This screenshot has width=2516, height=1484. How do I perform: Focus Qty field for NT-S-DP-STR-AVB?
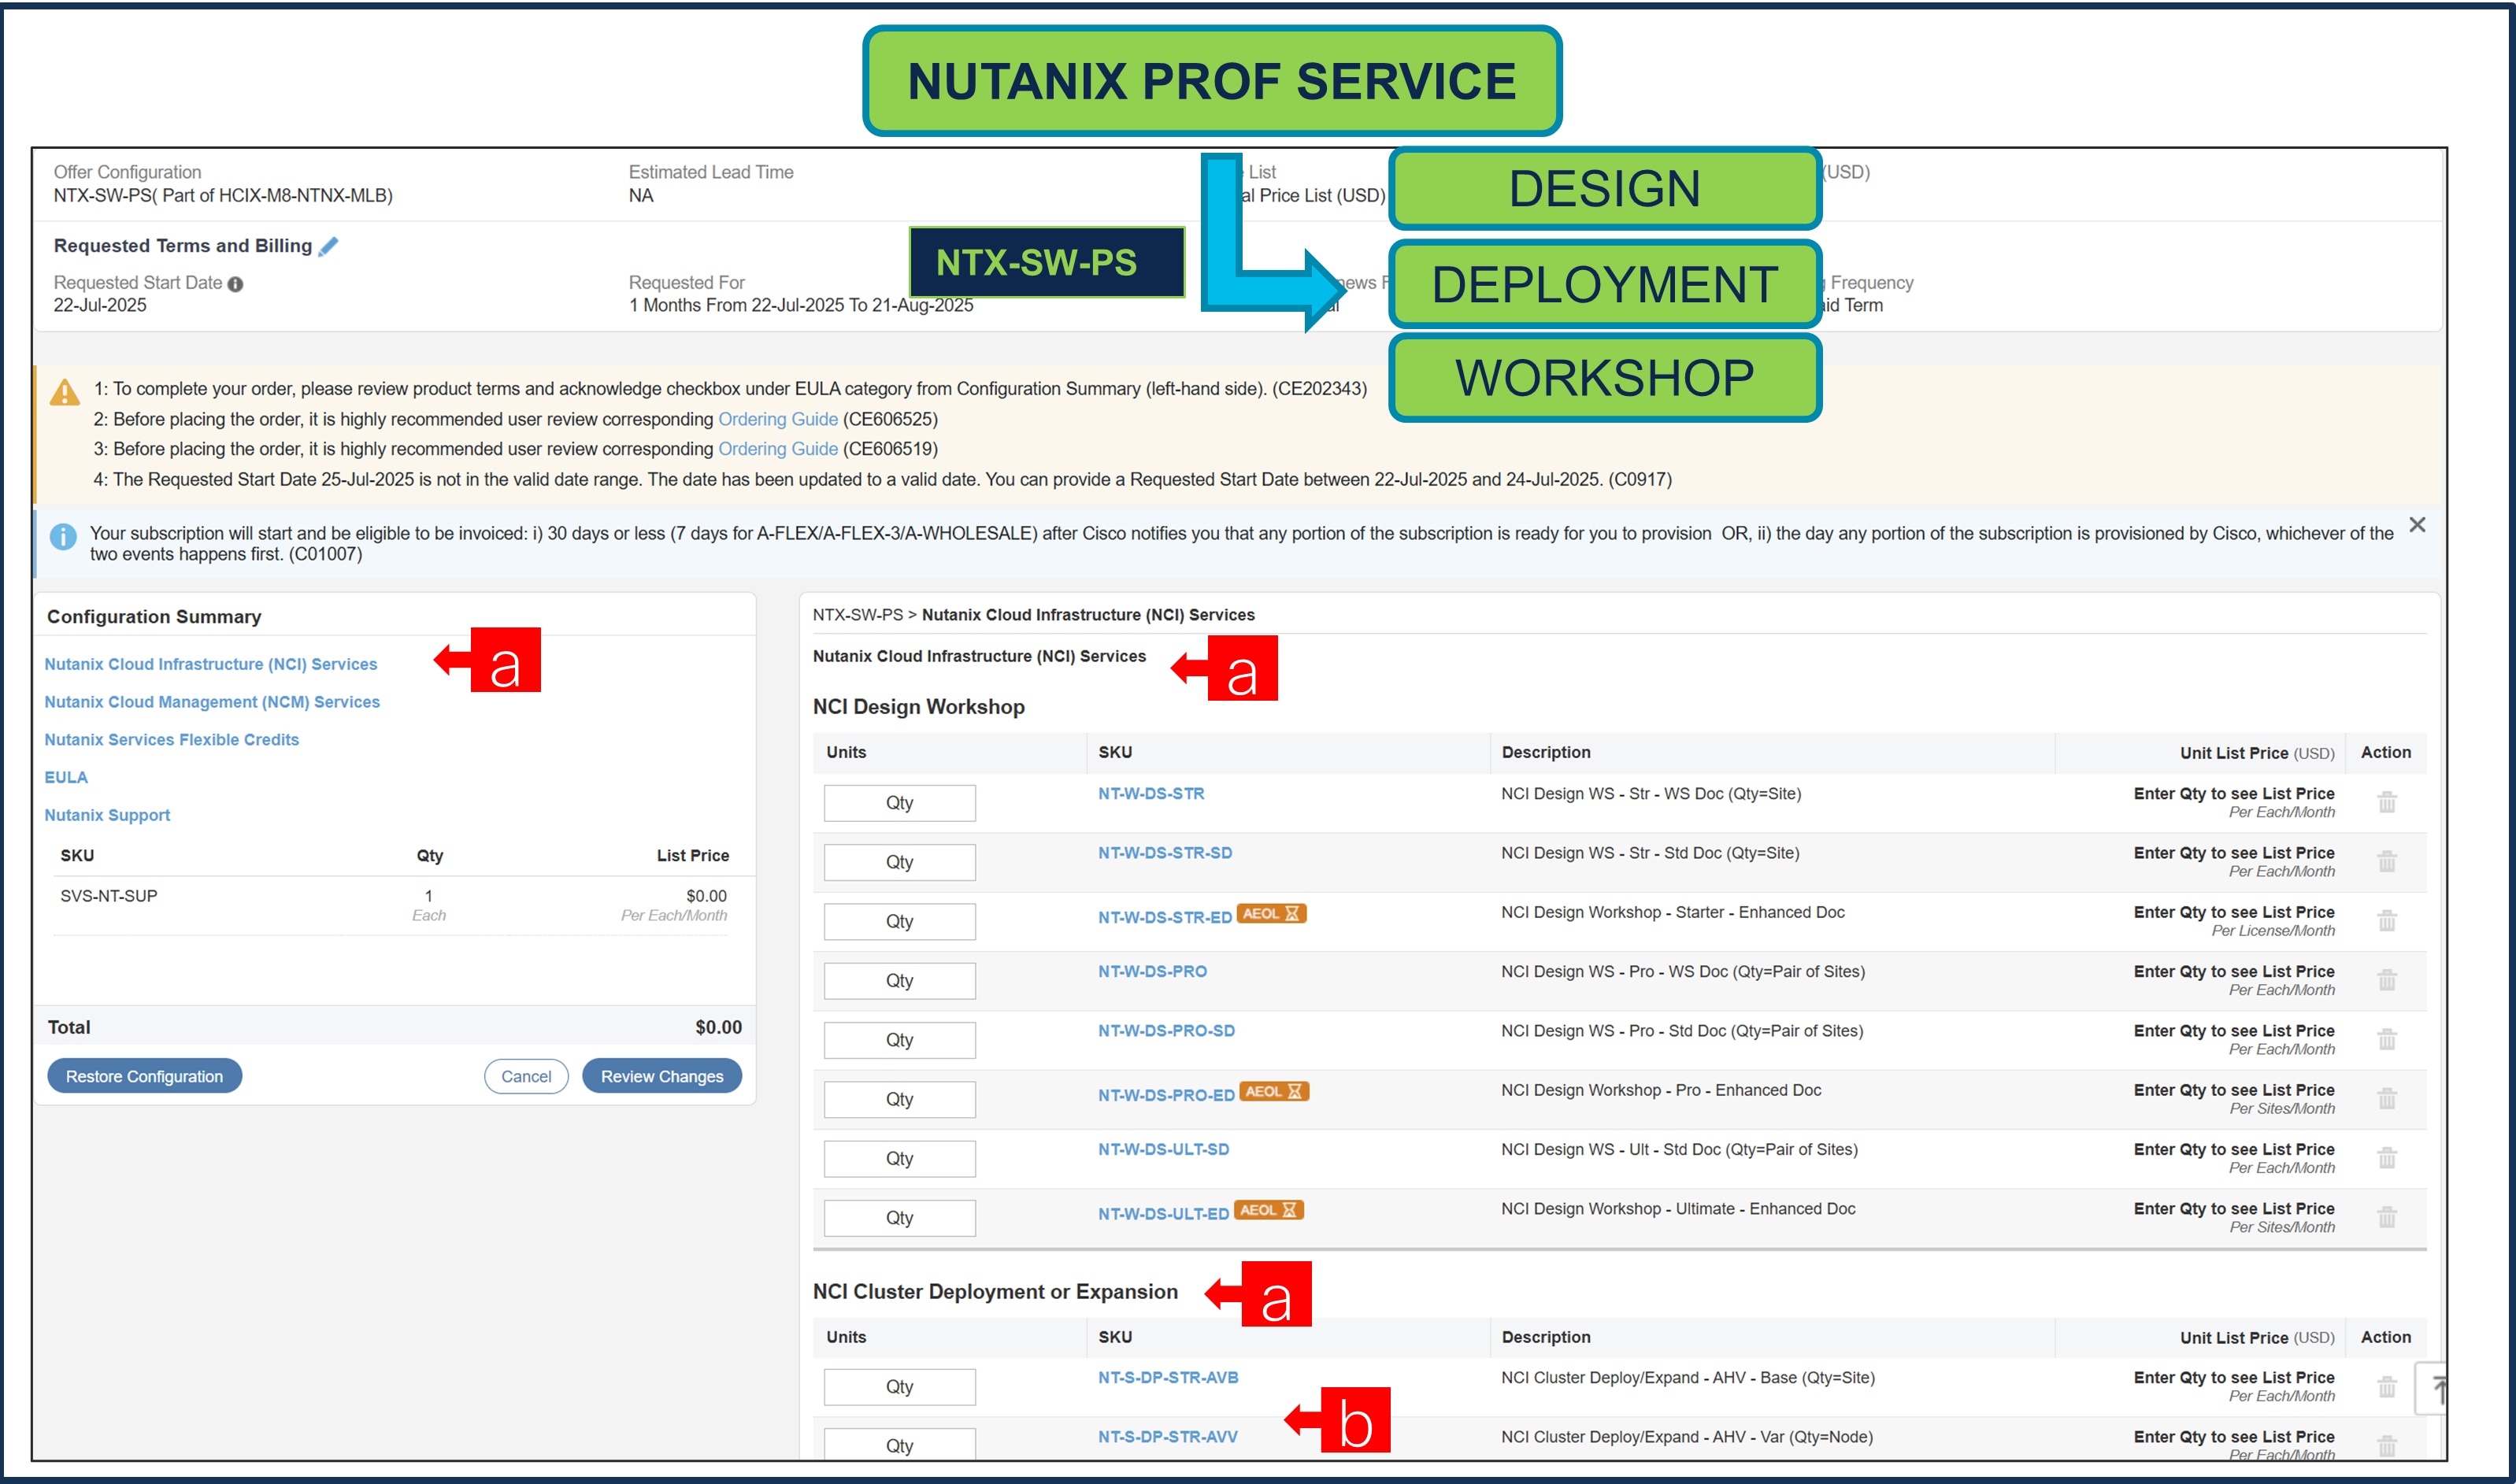899,1387
